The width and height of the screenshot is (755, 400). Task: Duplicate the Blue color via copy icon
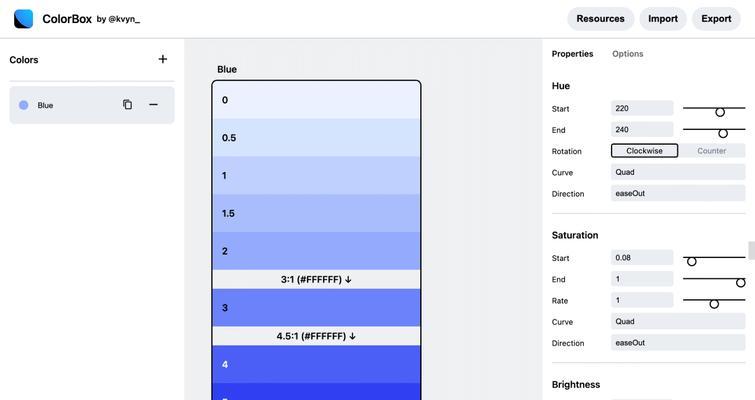(127, 104)
